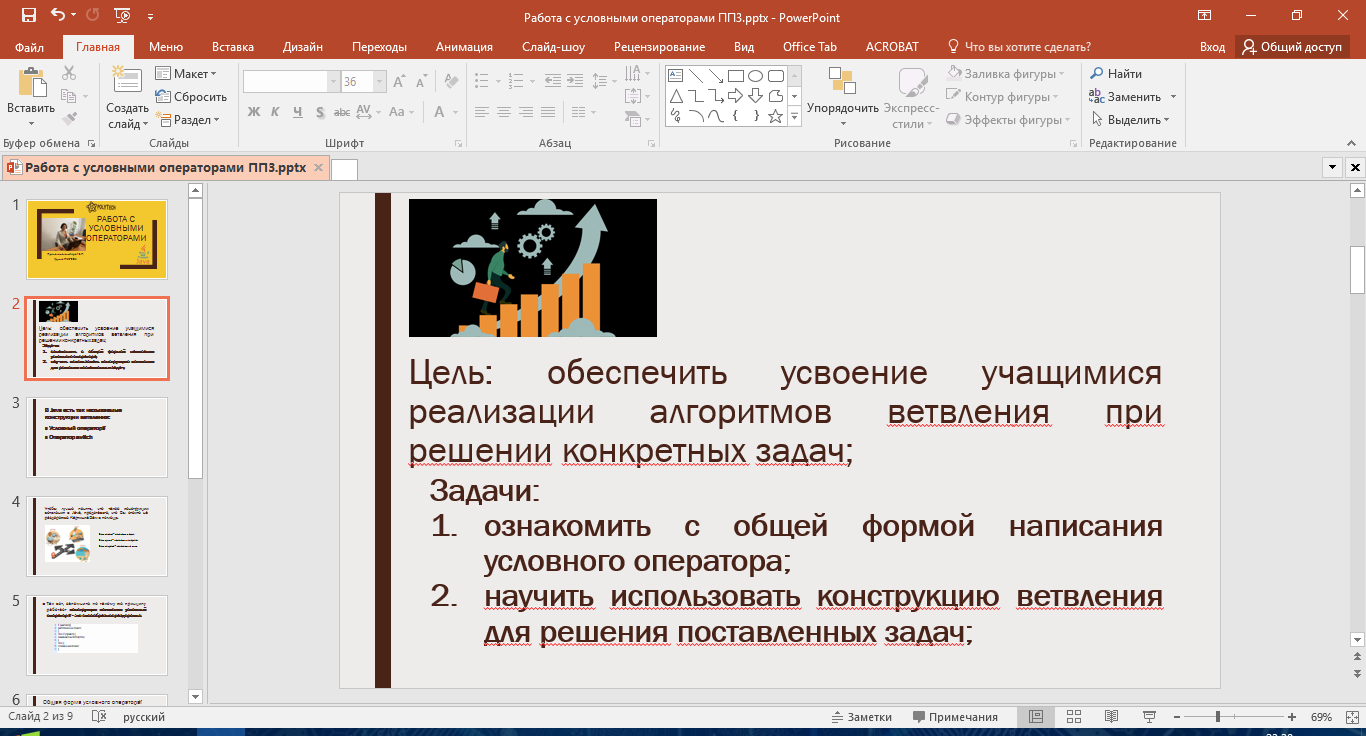
Task: Center-align the text
Action: [502, 112]
